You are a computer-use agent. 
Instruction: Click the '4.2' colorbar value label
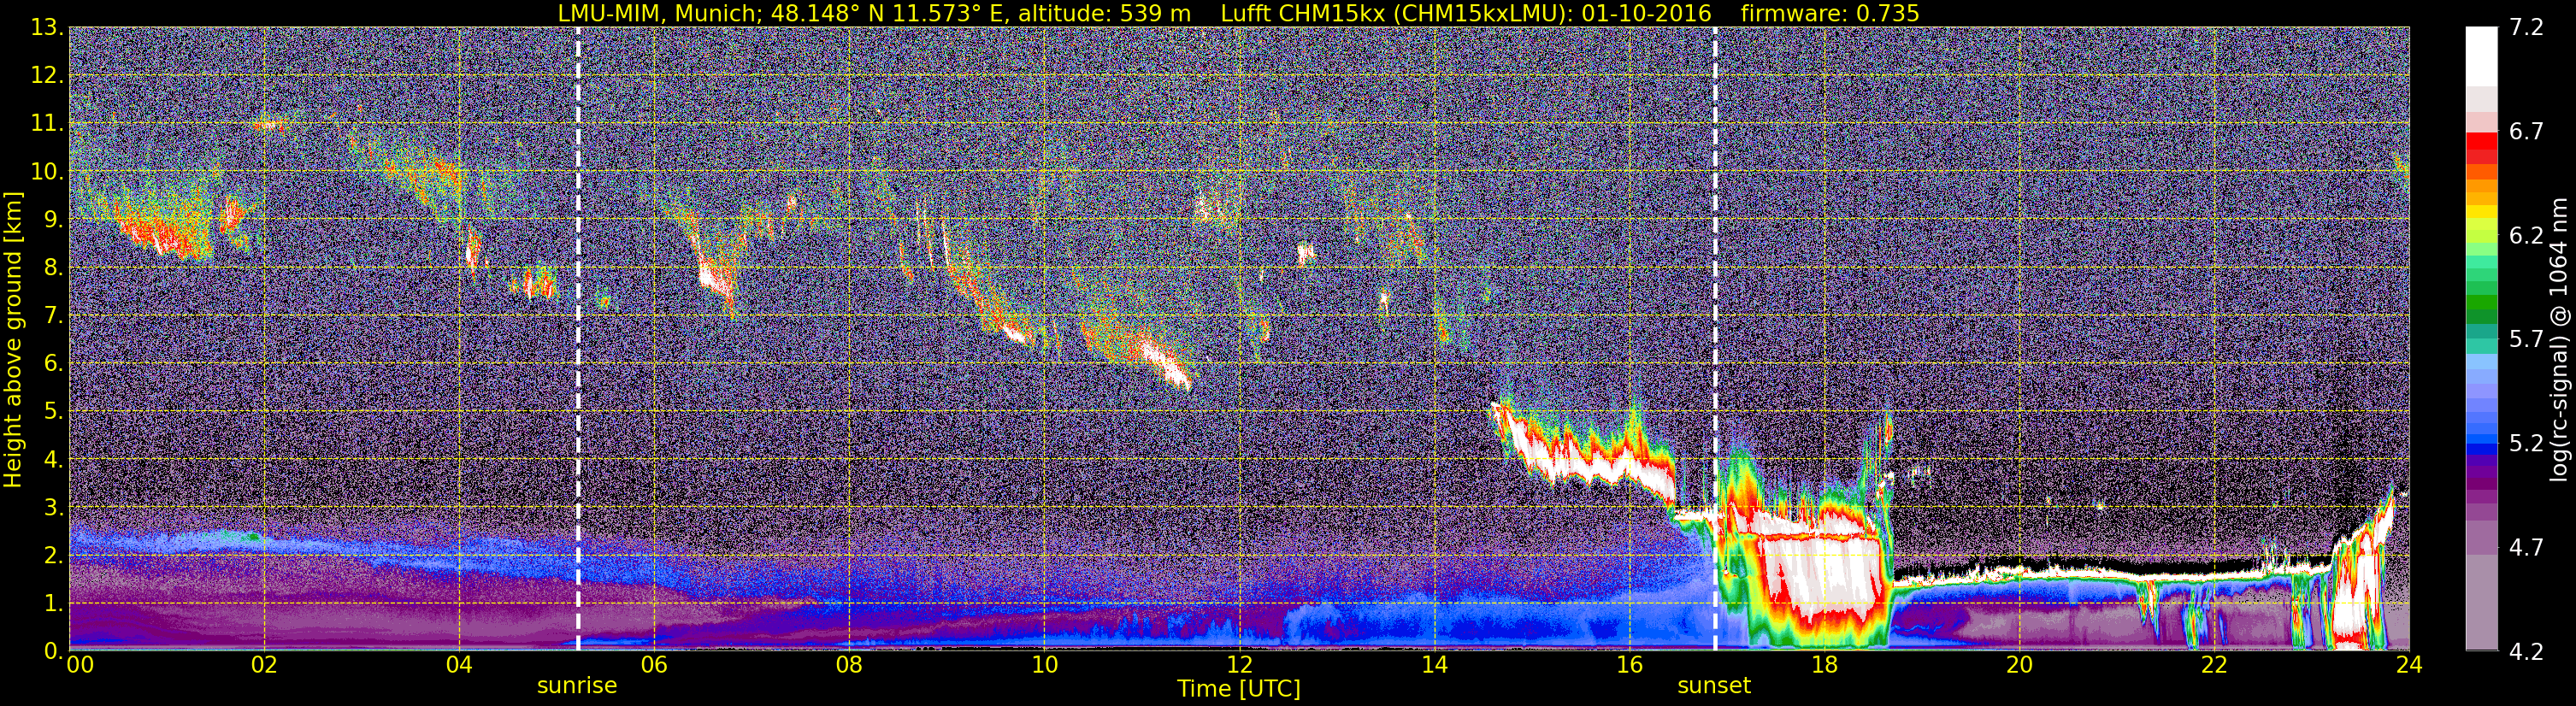coord(2526,651)
